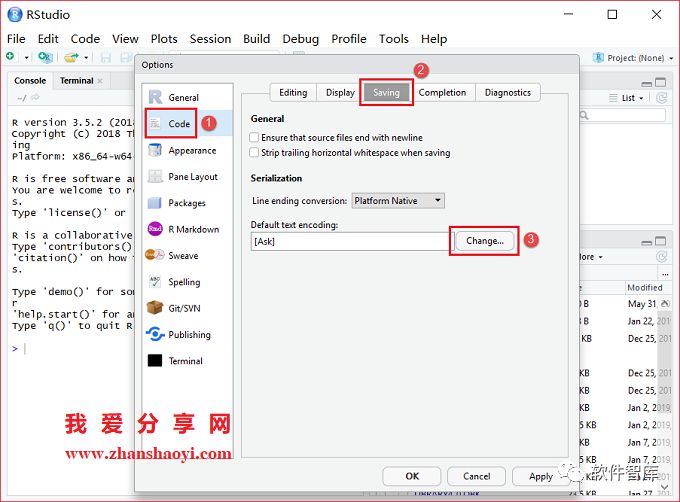Image resolution: width=680 pixels, height=502 pixels.
Task: Click the console working directory arrow icon
Action: 35,97
